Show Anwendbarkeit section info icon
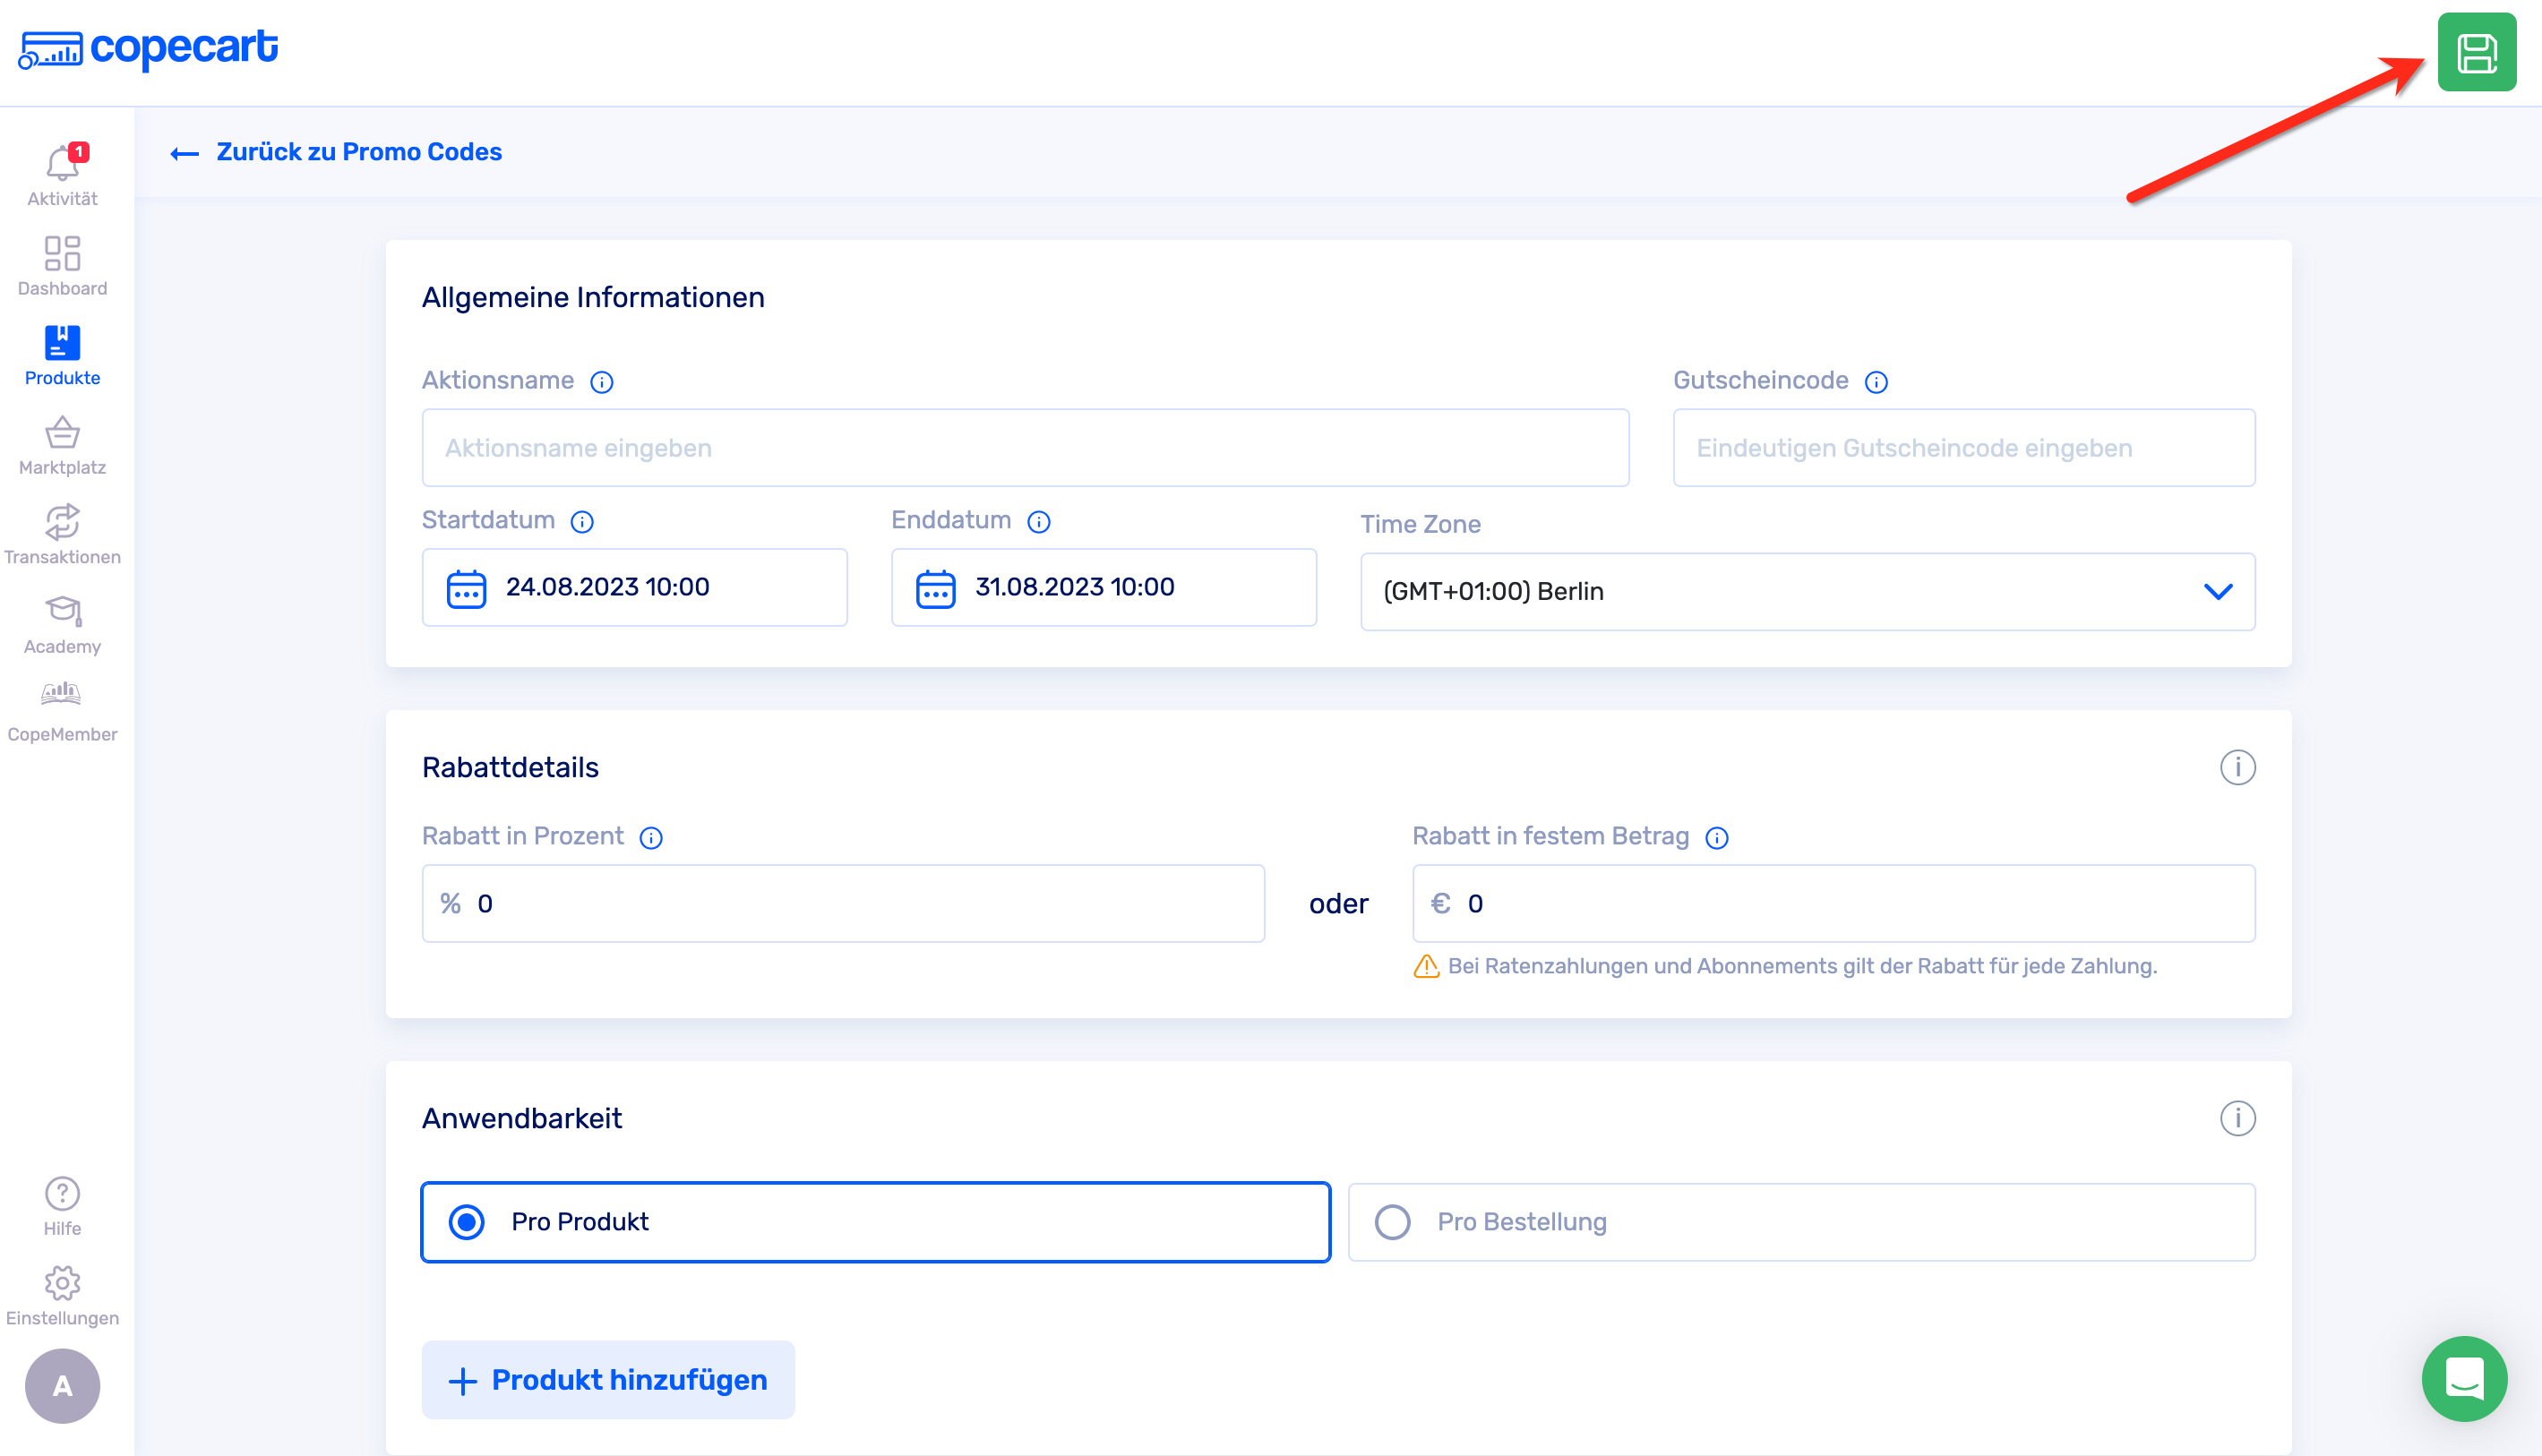Image resolution: width=2542 pixels, height=1456 pixels. click(x=2237, y=1118)
